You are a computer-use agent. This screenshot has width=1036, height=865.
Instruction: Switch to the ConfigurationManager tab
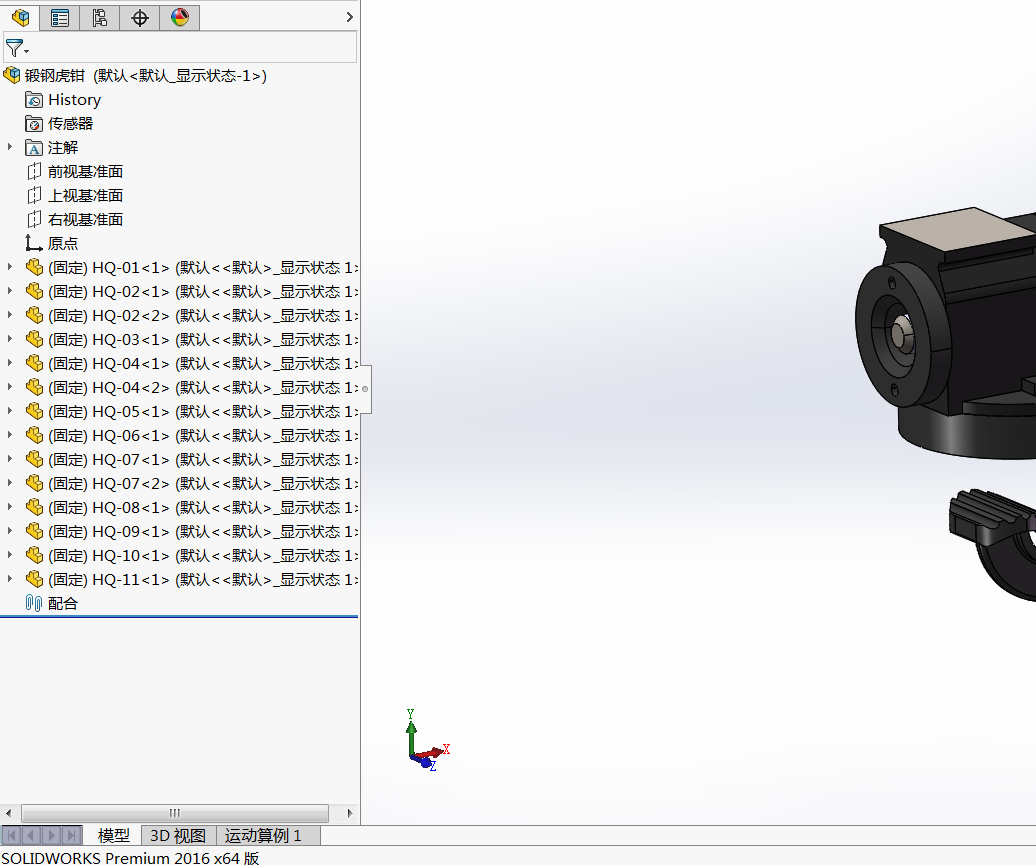click(100, 17)
